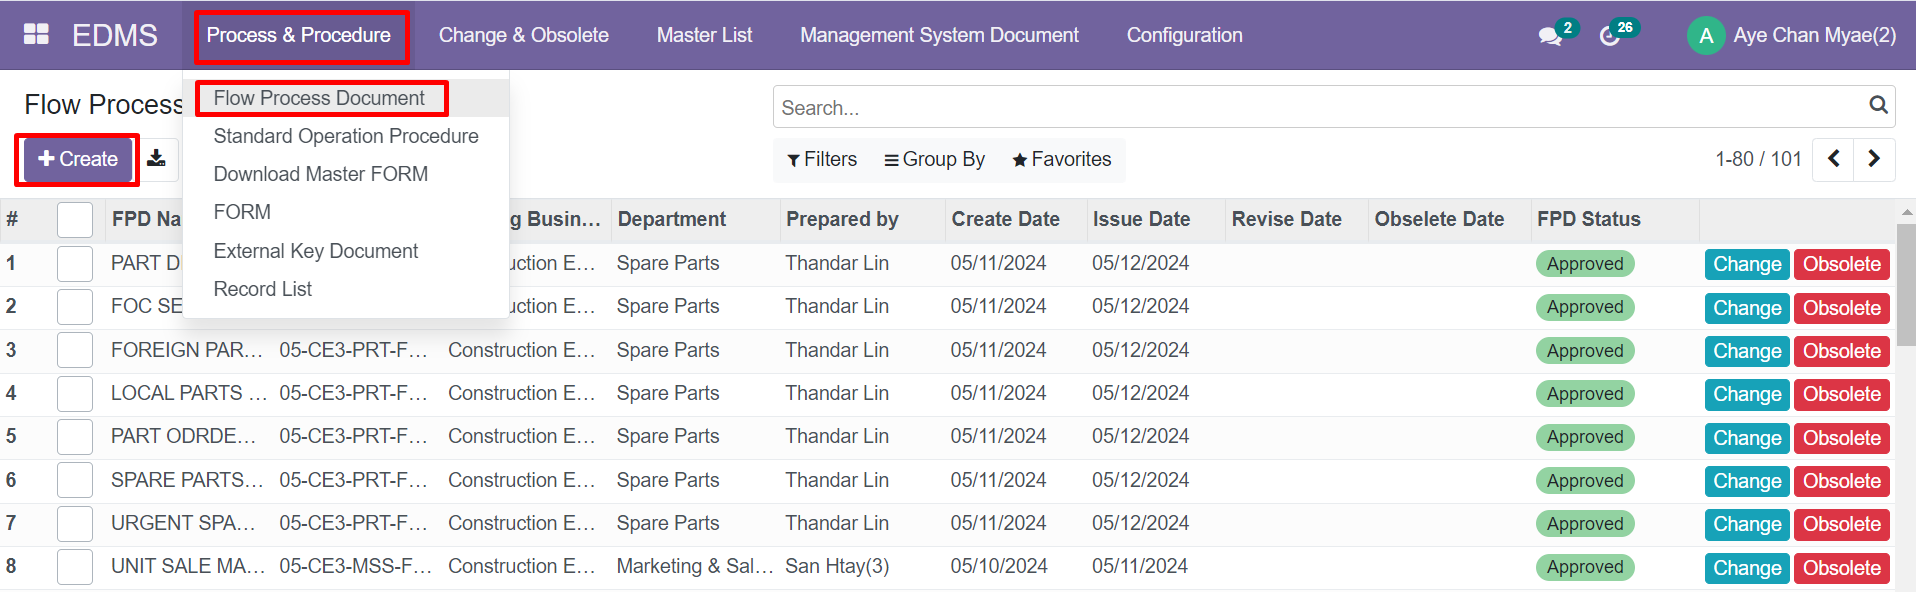Select checkbox for row 2
The image size is (1916, 592).
click(x=75, y=307)
